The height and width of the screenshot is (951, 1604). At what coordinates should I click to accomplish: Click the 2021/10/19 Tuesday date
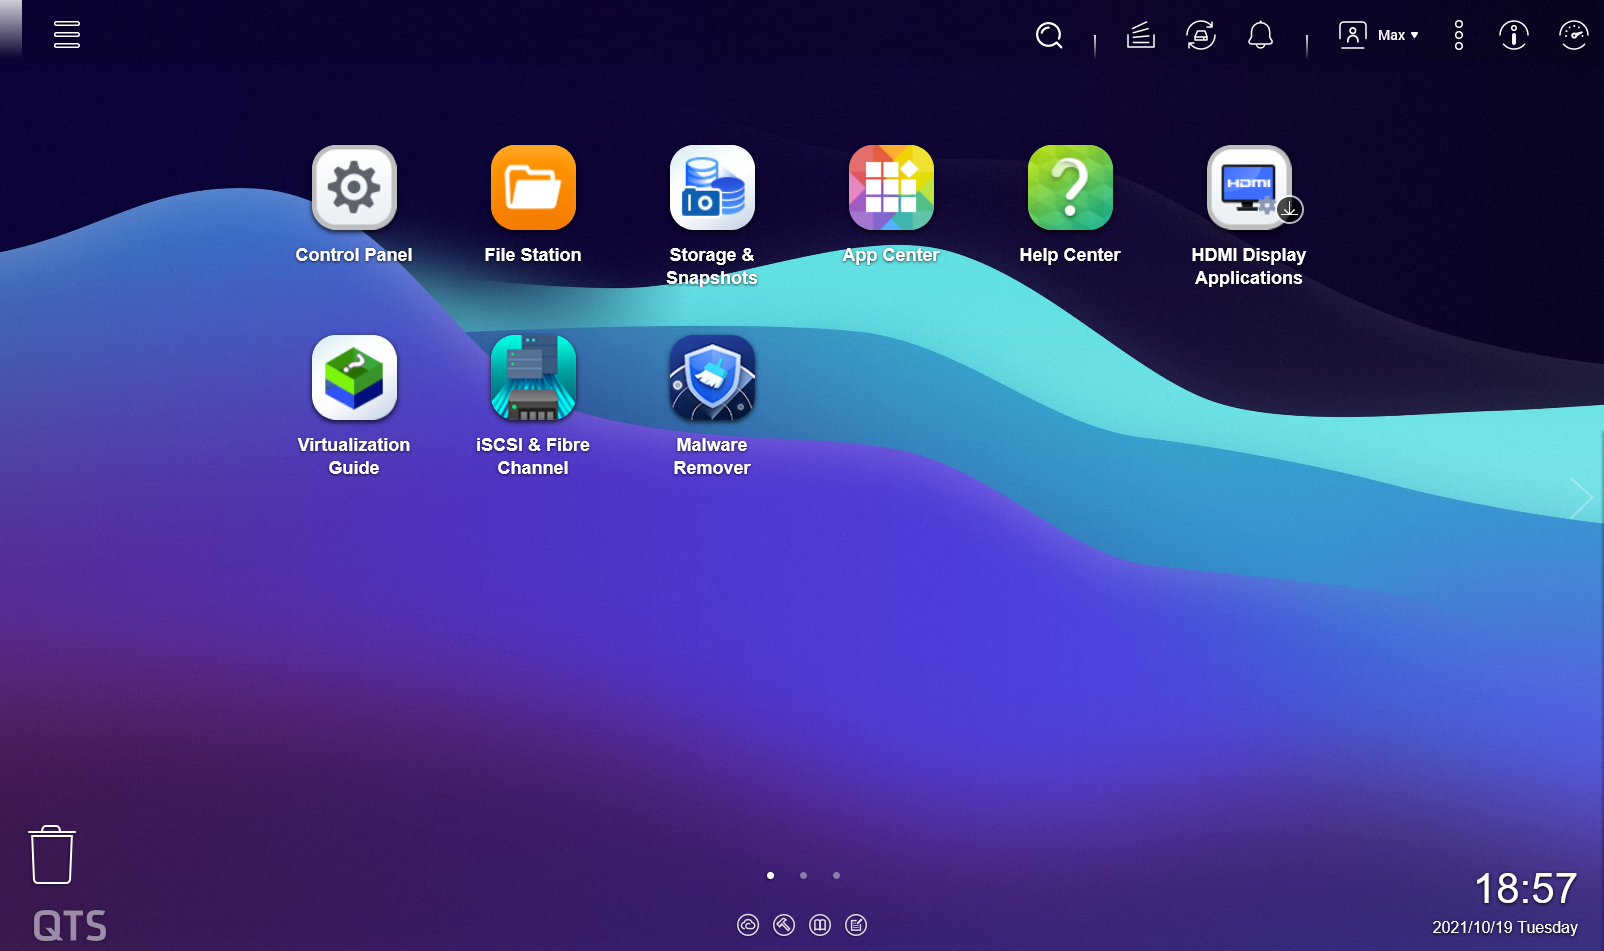coord(1505,928)
